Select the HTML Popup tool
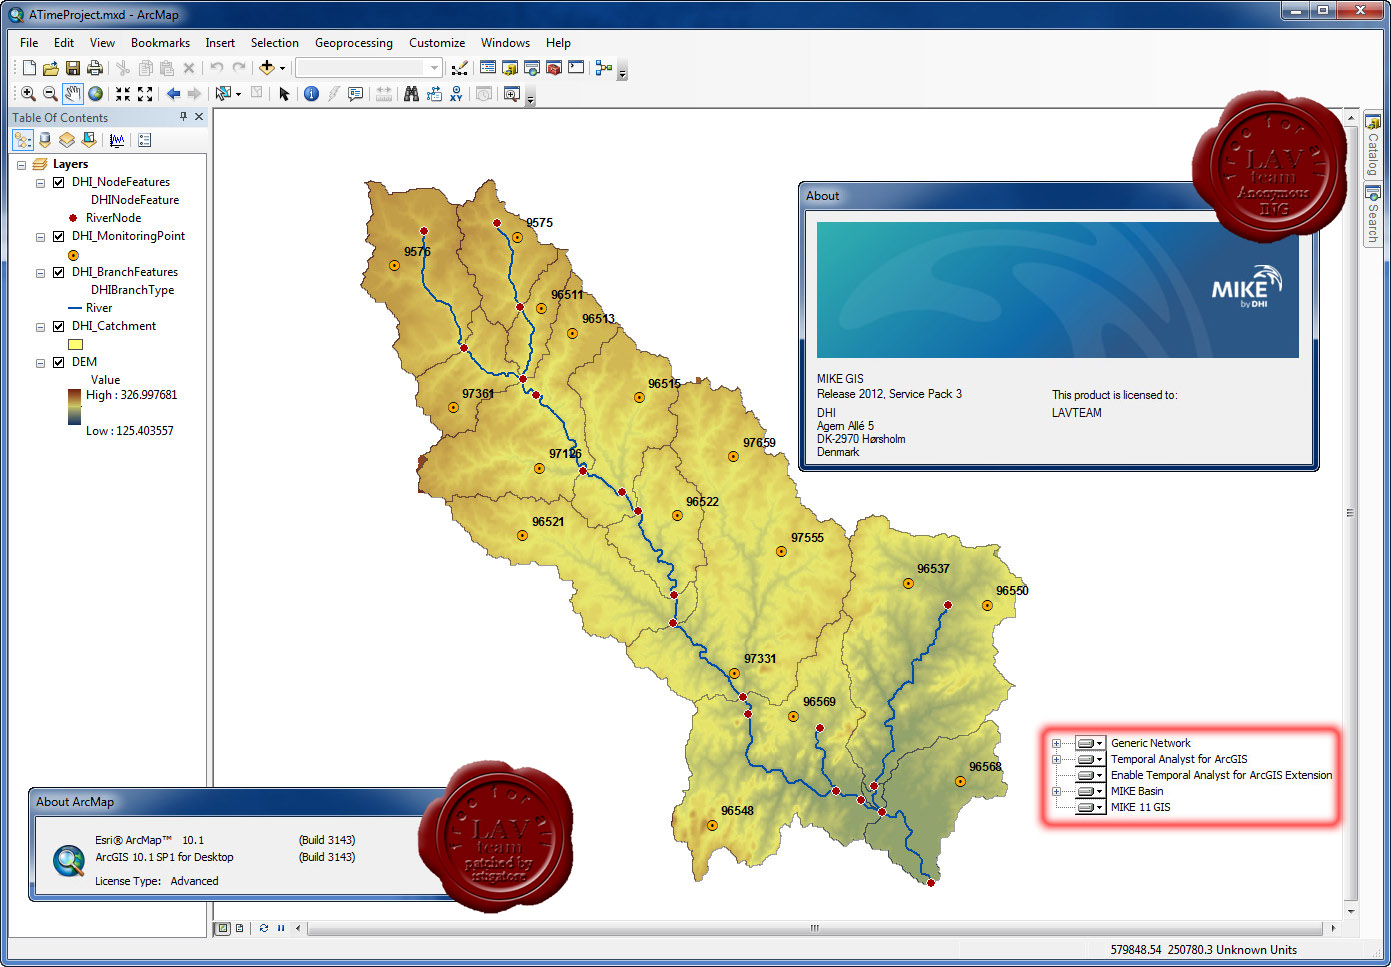This screenshot has width=1391, height=967. pyautogui.click(x=355, y=94)
